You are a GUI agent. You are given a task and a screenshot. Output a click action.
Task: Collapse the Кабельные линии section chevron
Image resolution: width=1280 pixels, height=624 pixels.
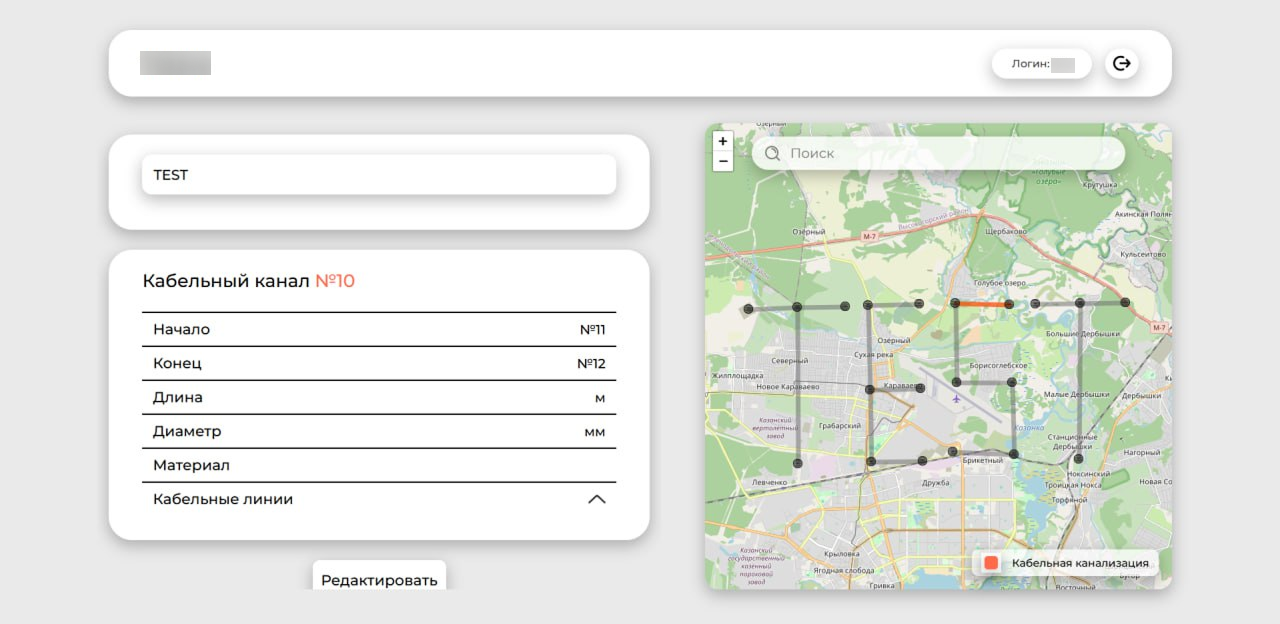(x=597, y=499)
